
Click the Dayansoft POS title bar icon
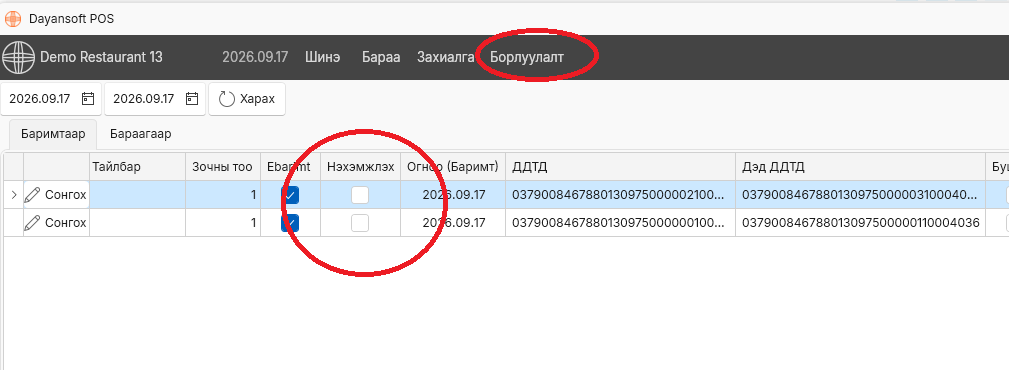(13, 18)
